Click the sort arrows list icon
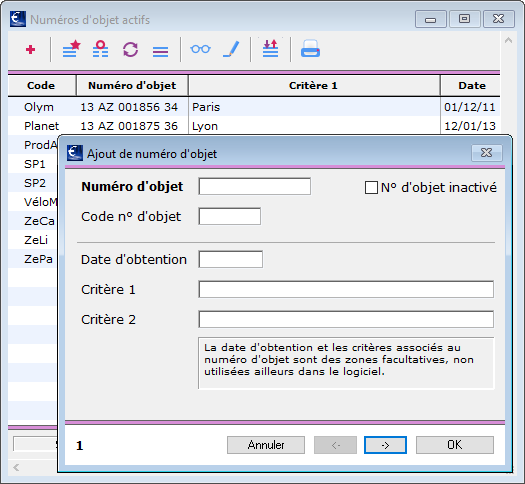This screenshot has width=525, height=484. (271, 49)
